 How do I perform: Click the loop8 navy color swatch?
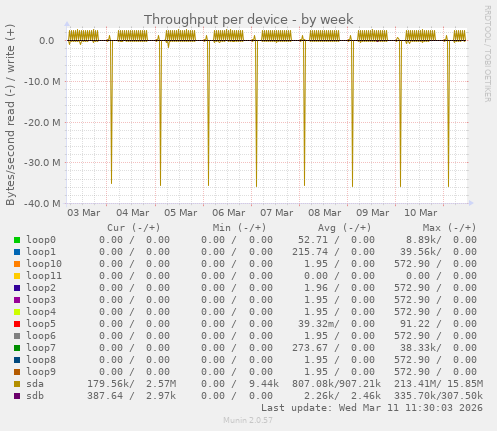click(x=17, y=360)
